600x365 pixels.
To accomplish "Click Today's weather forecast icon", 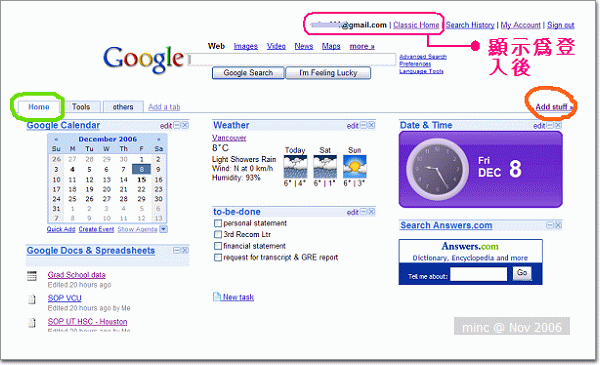I will pos(295,166).
